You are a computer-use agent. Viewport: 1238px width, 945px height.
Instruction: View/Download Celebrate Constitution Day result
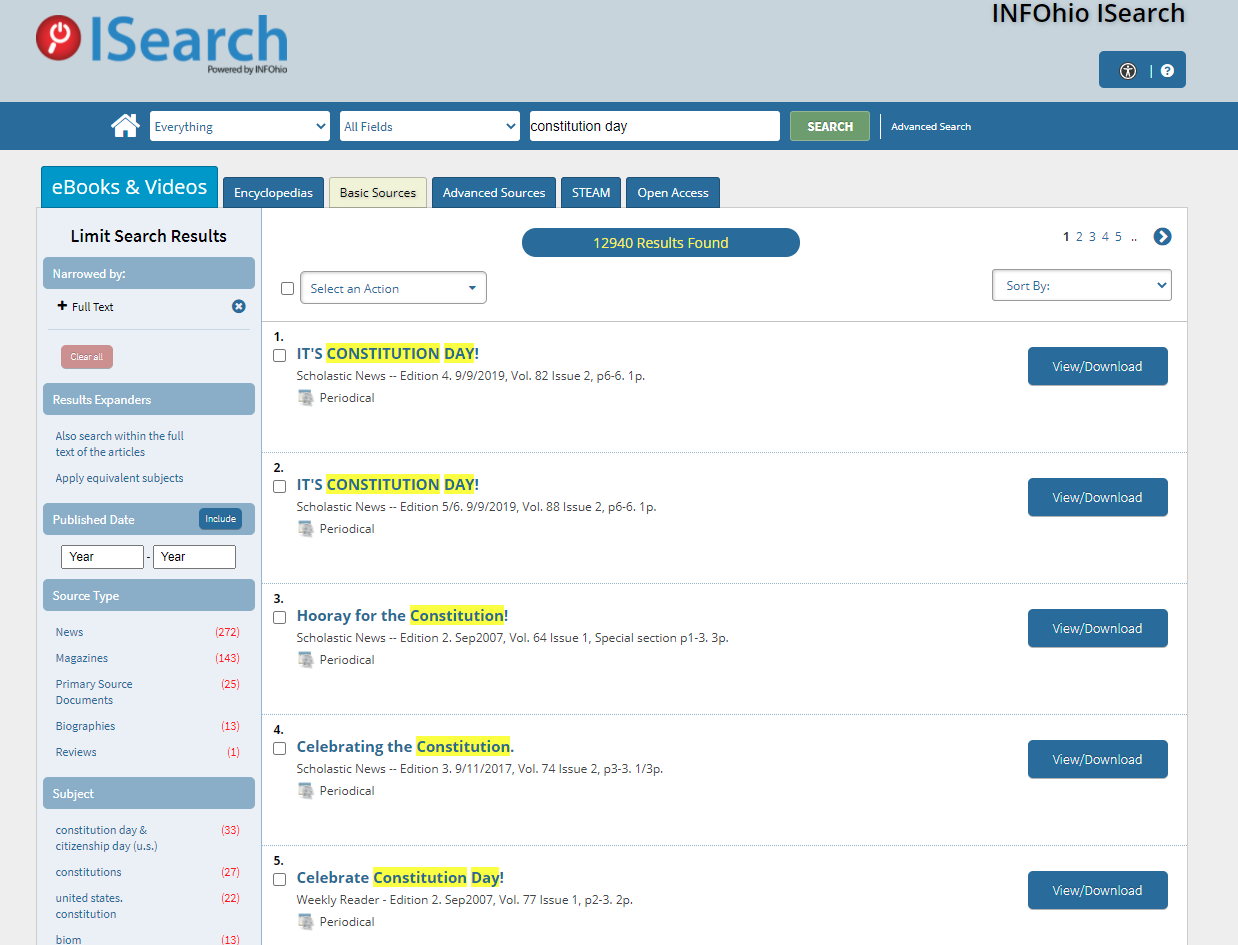[x=1098, y=890]
